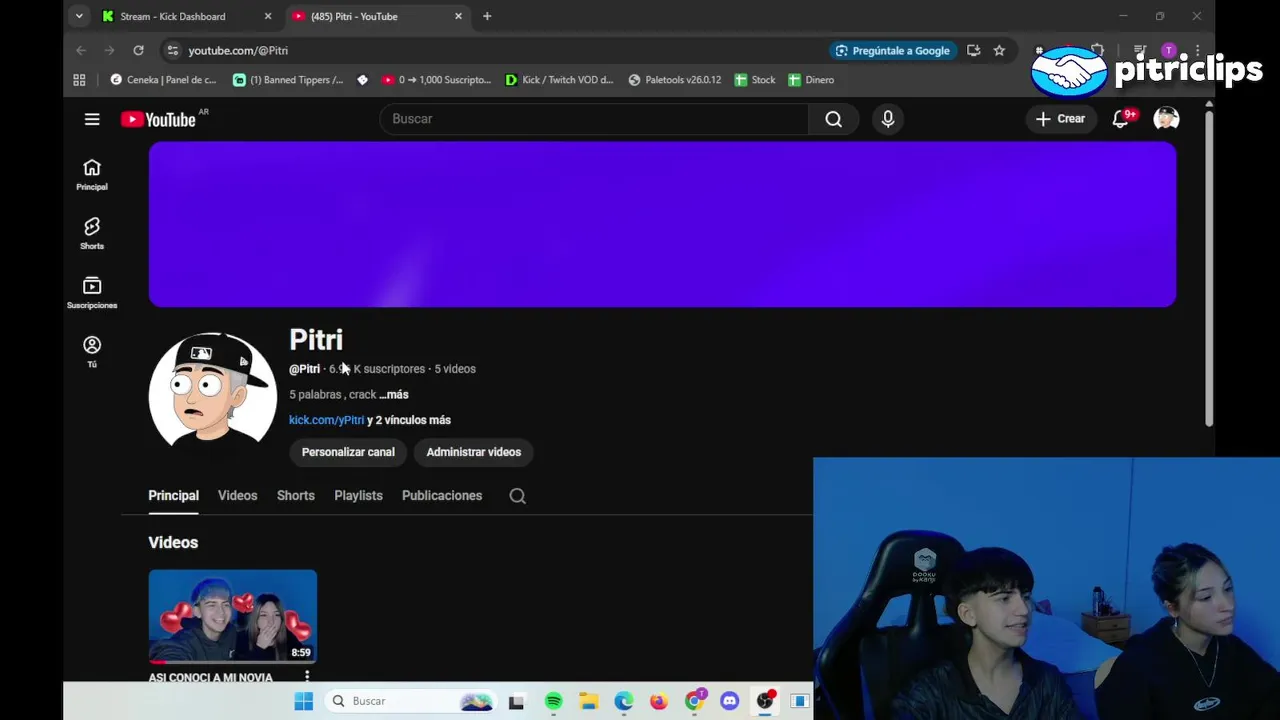Open Discord from the taskbar
The height and width of the screenshot is (720, 1280).
(x=729, y=701)
